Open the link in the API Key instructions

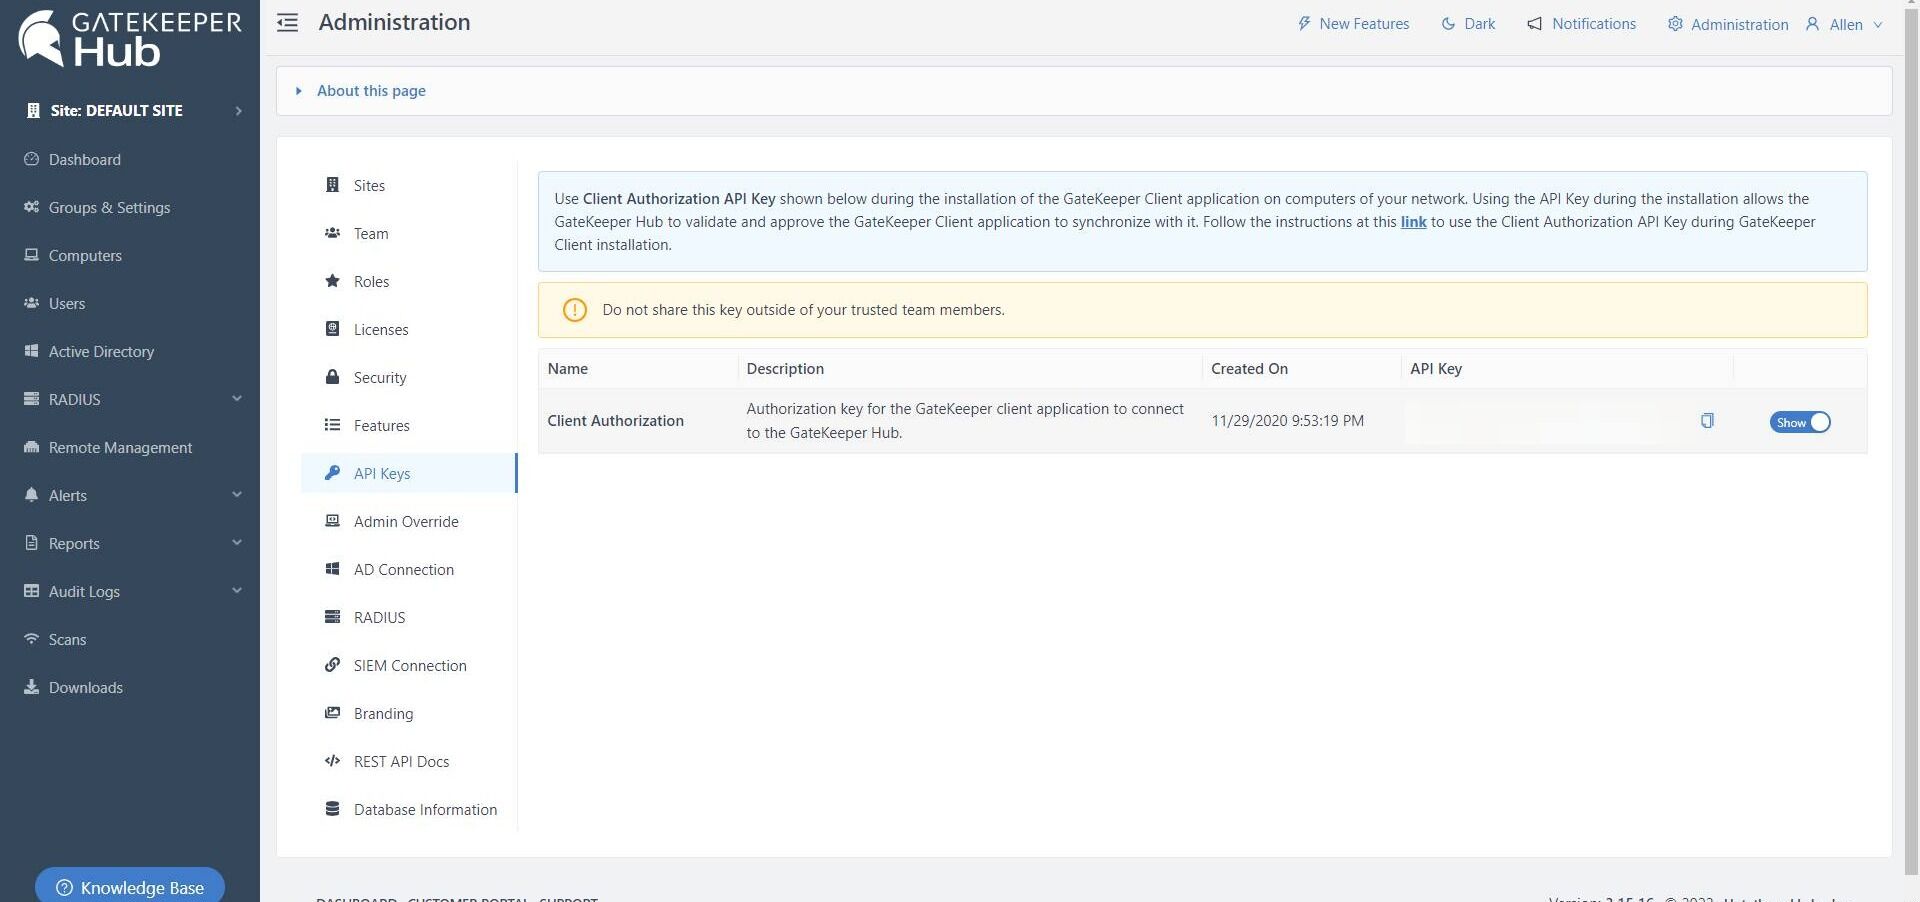point(1413,222)
